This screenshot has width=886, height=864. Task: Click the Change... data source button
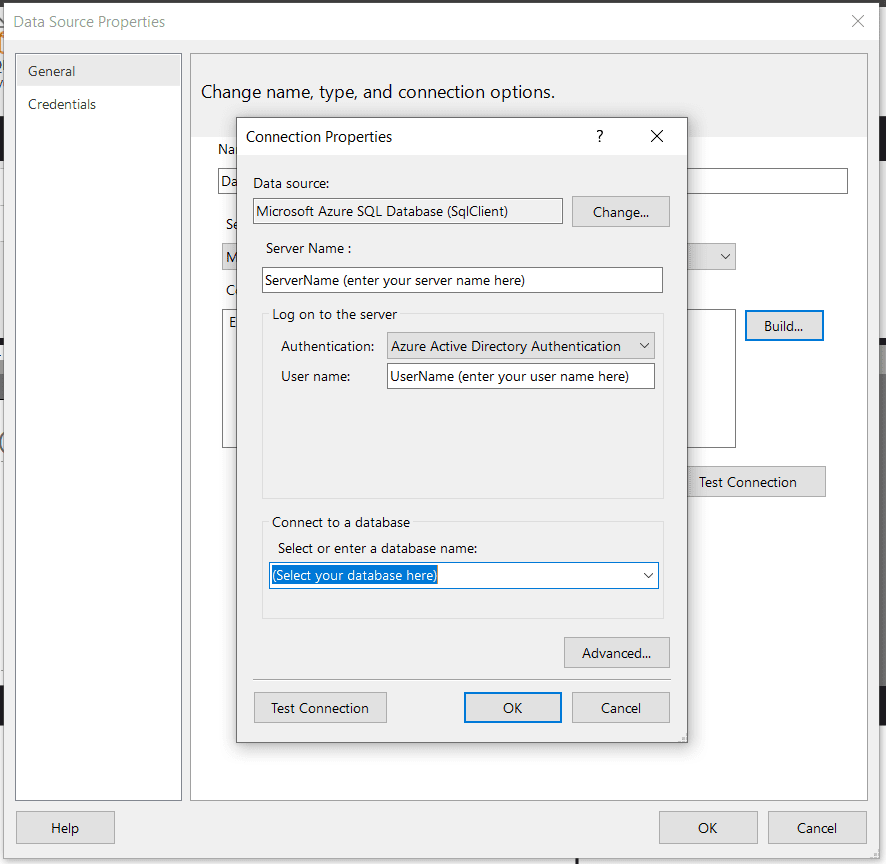(620, 212)
